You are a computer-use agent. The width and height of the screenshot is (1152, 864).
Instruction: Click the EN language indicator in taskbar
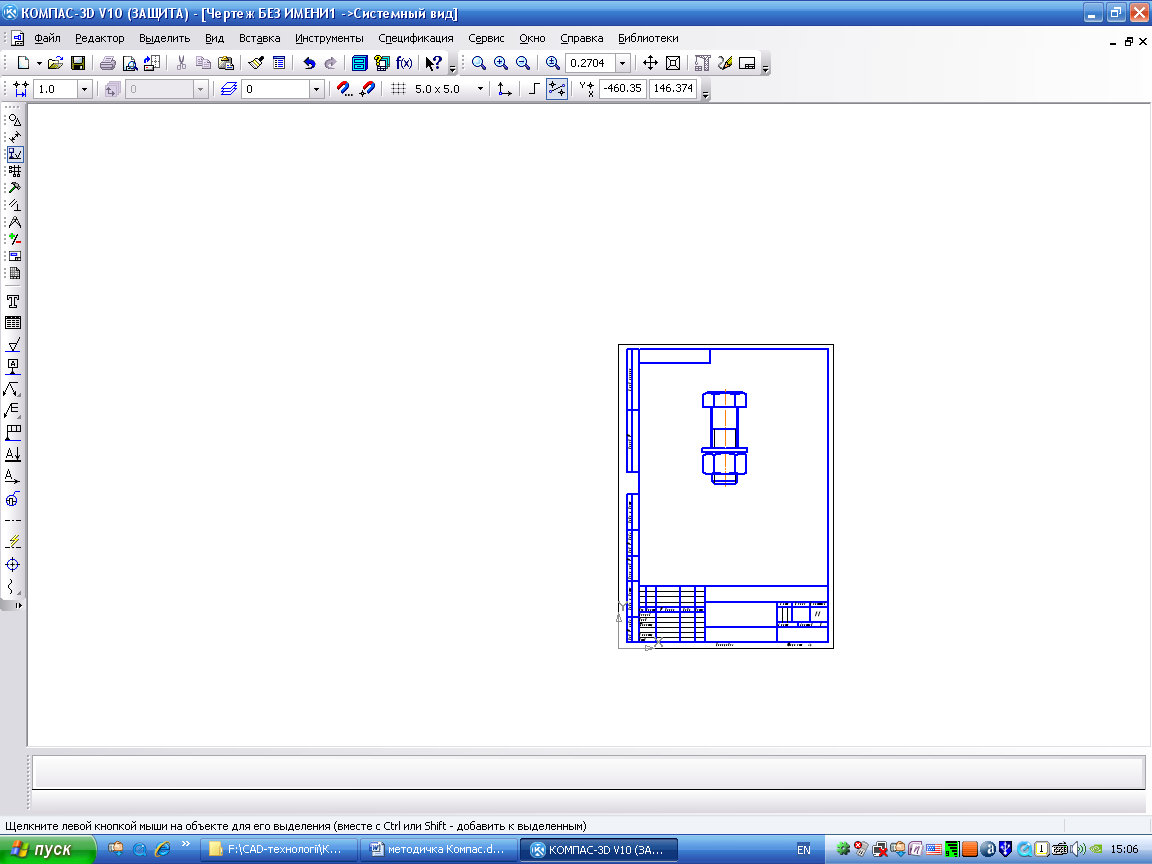tap(804, 849)
